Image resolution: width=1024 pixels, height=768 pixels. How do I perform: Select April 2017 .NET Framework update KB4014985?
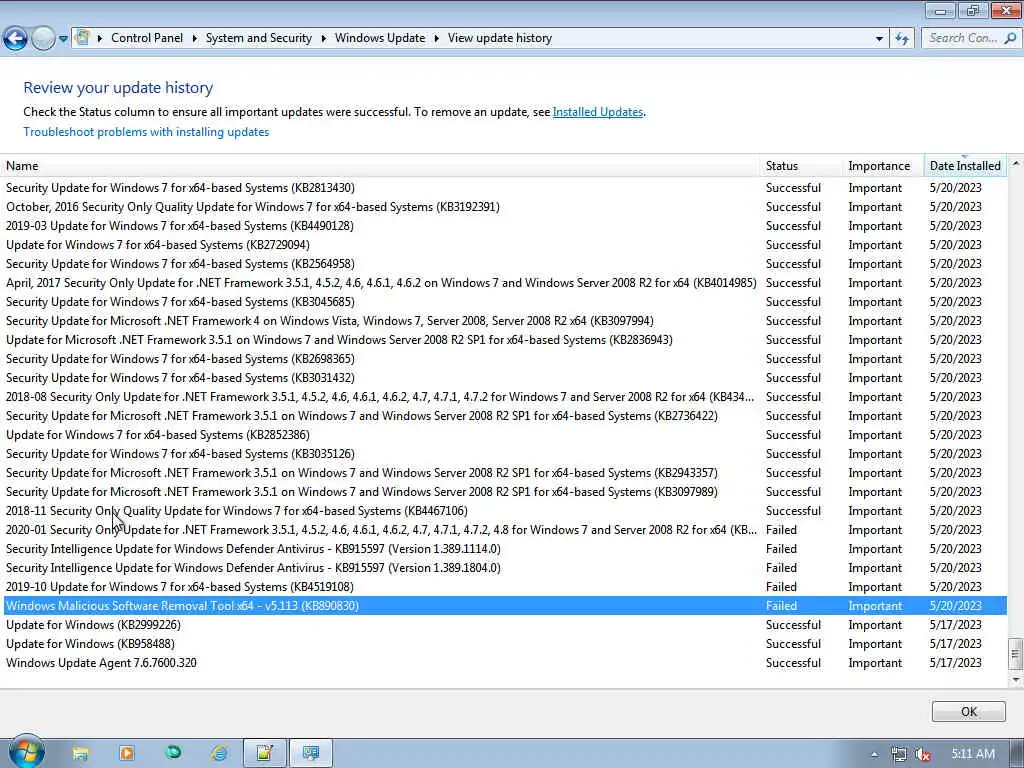(505, 283)
